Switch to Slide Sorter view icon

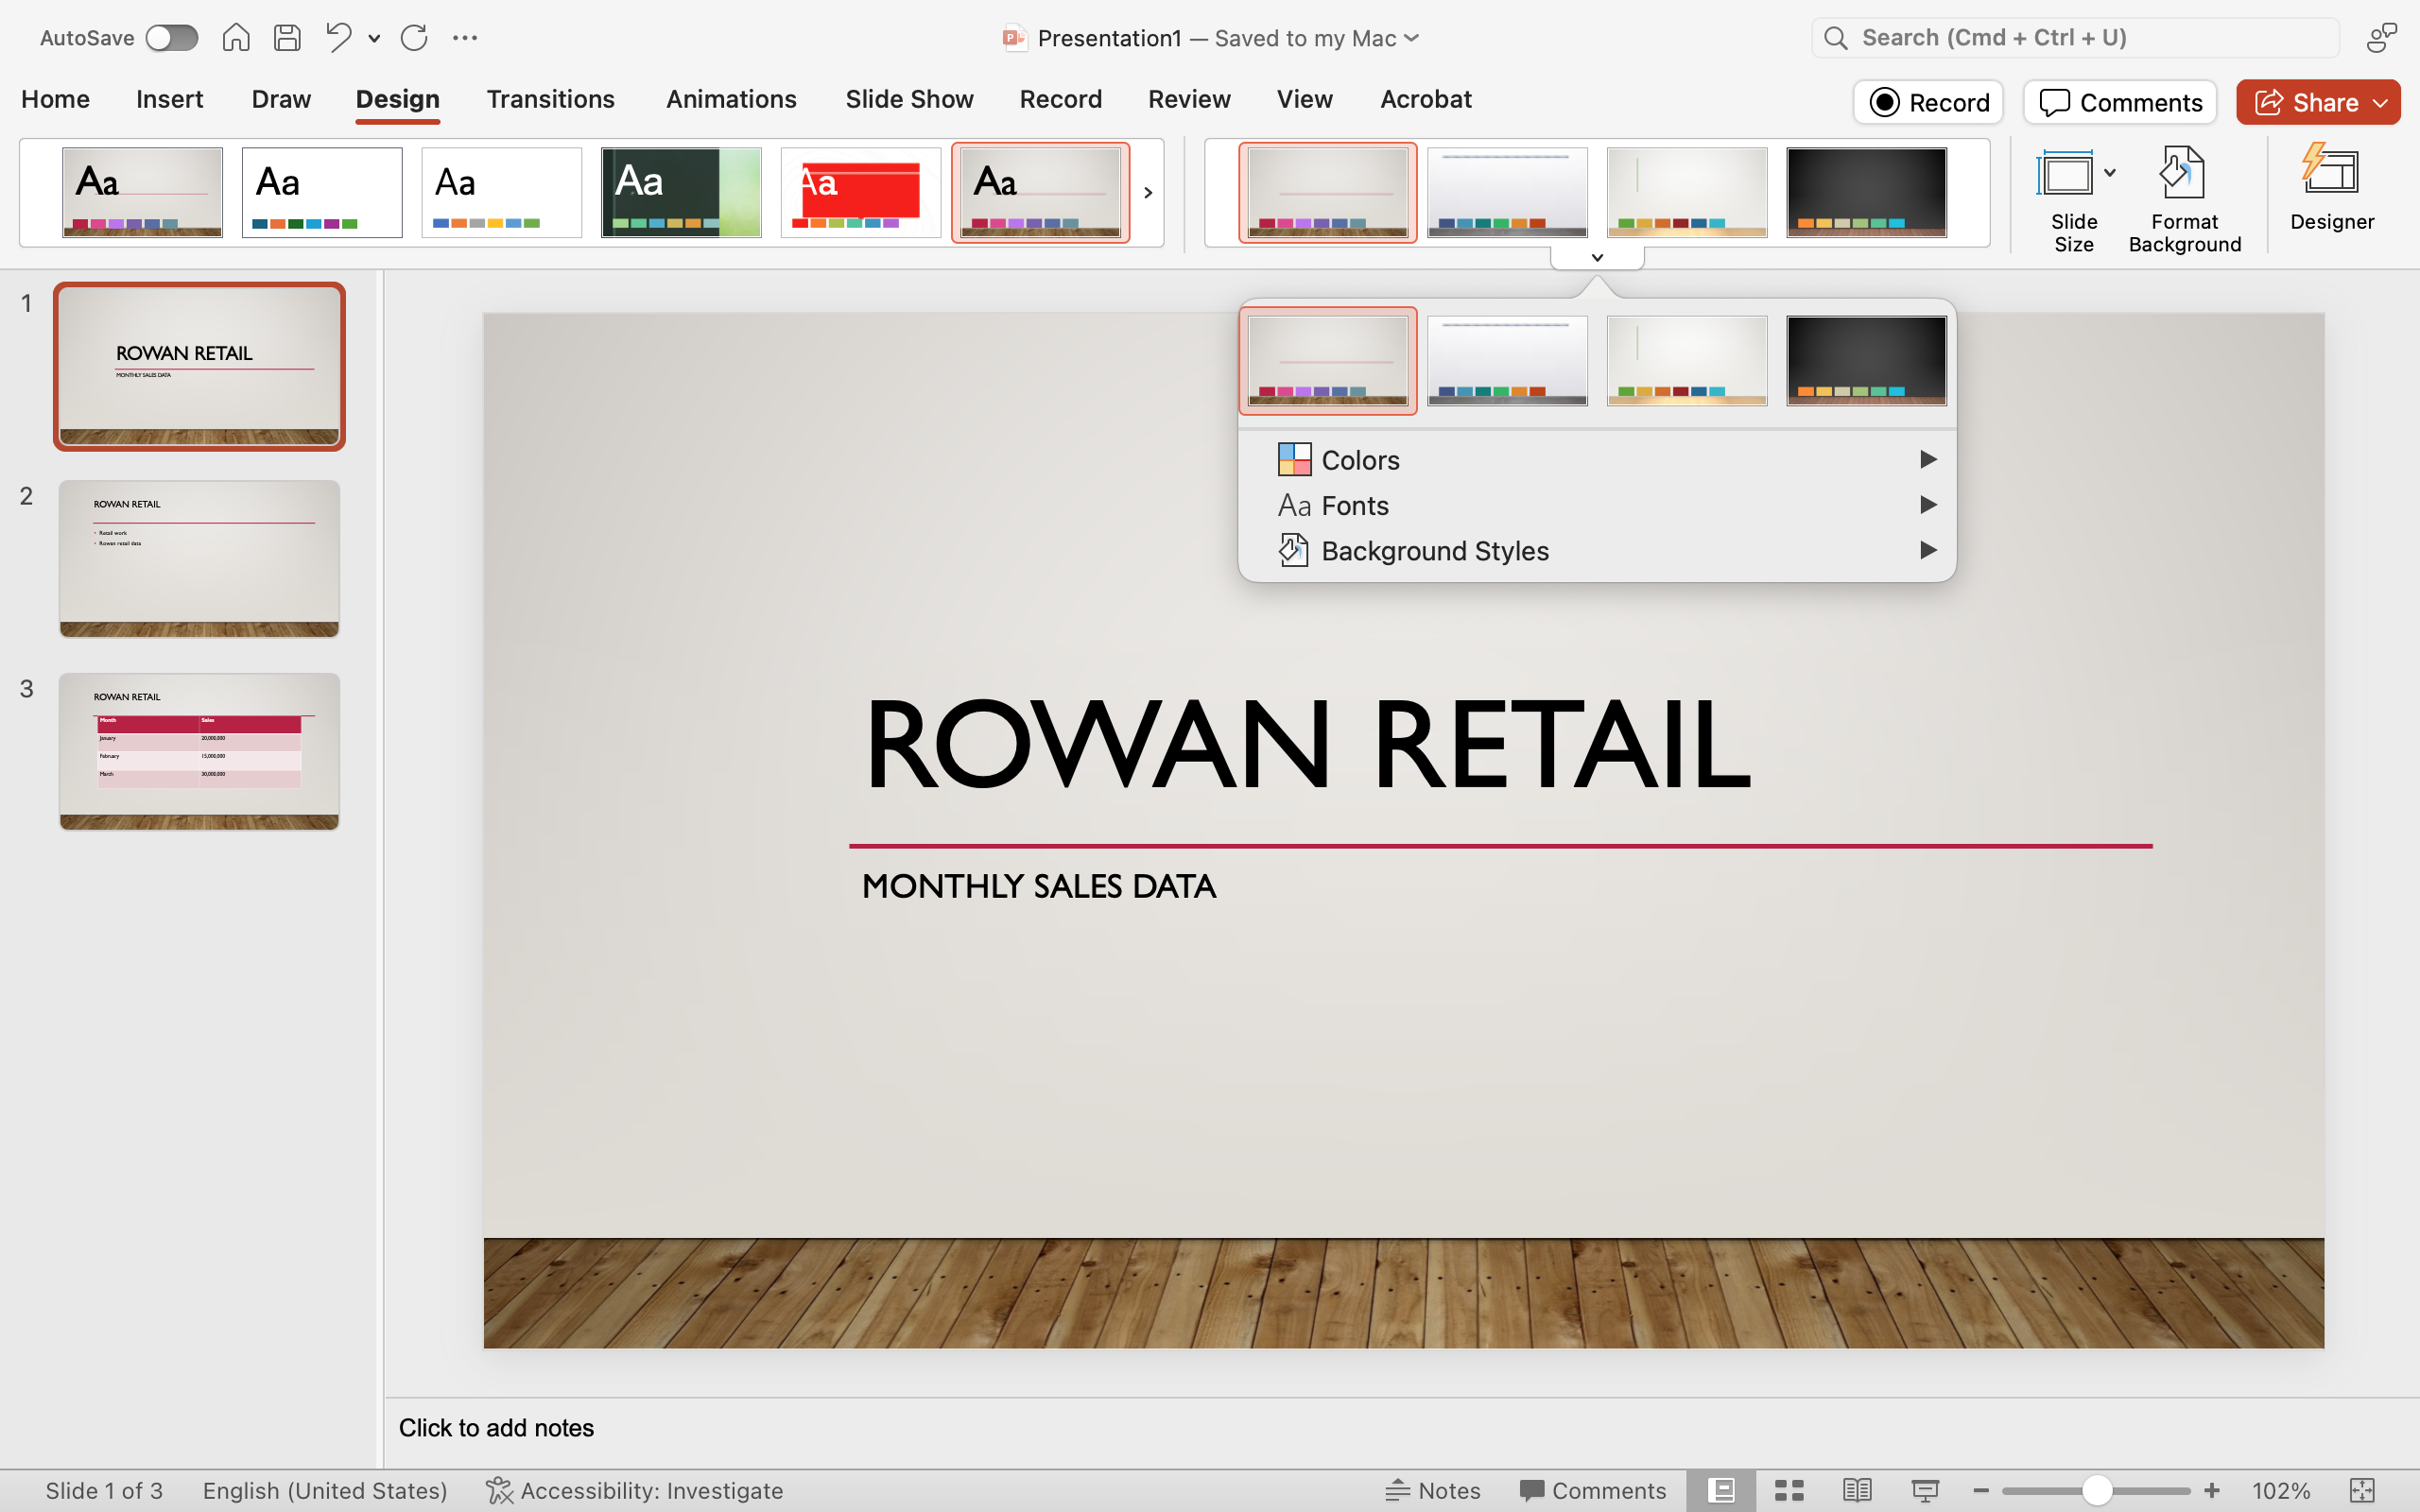pos(1789,1491)
